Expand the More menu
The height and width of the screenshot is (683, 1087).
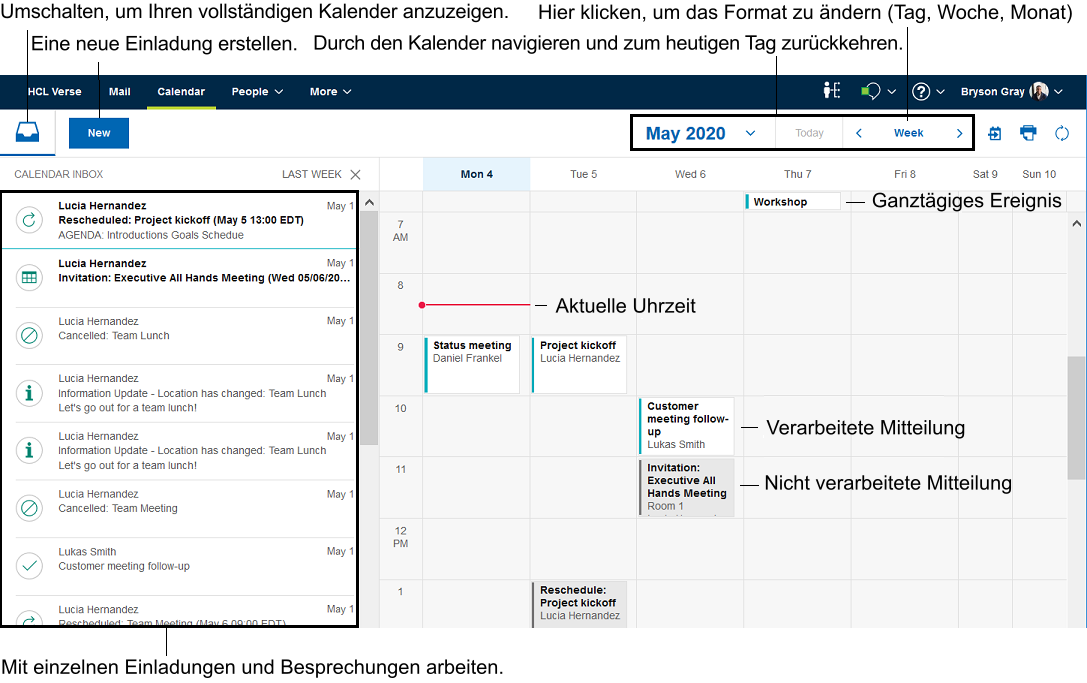pyautogui.click(x=331, y=92)
